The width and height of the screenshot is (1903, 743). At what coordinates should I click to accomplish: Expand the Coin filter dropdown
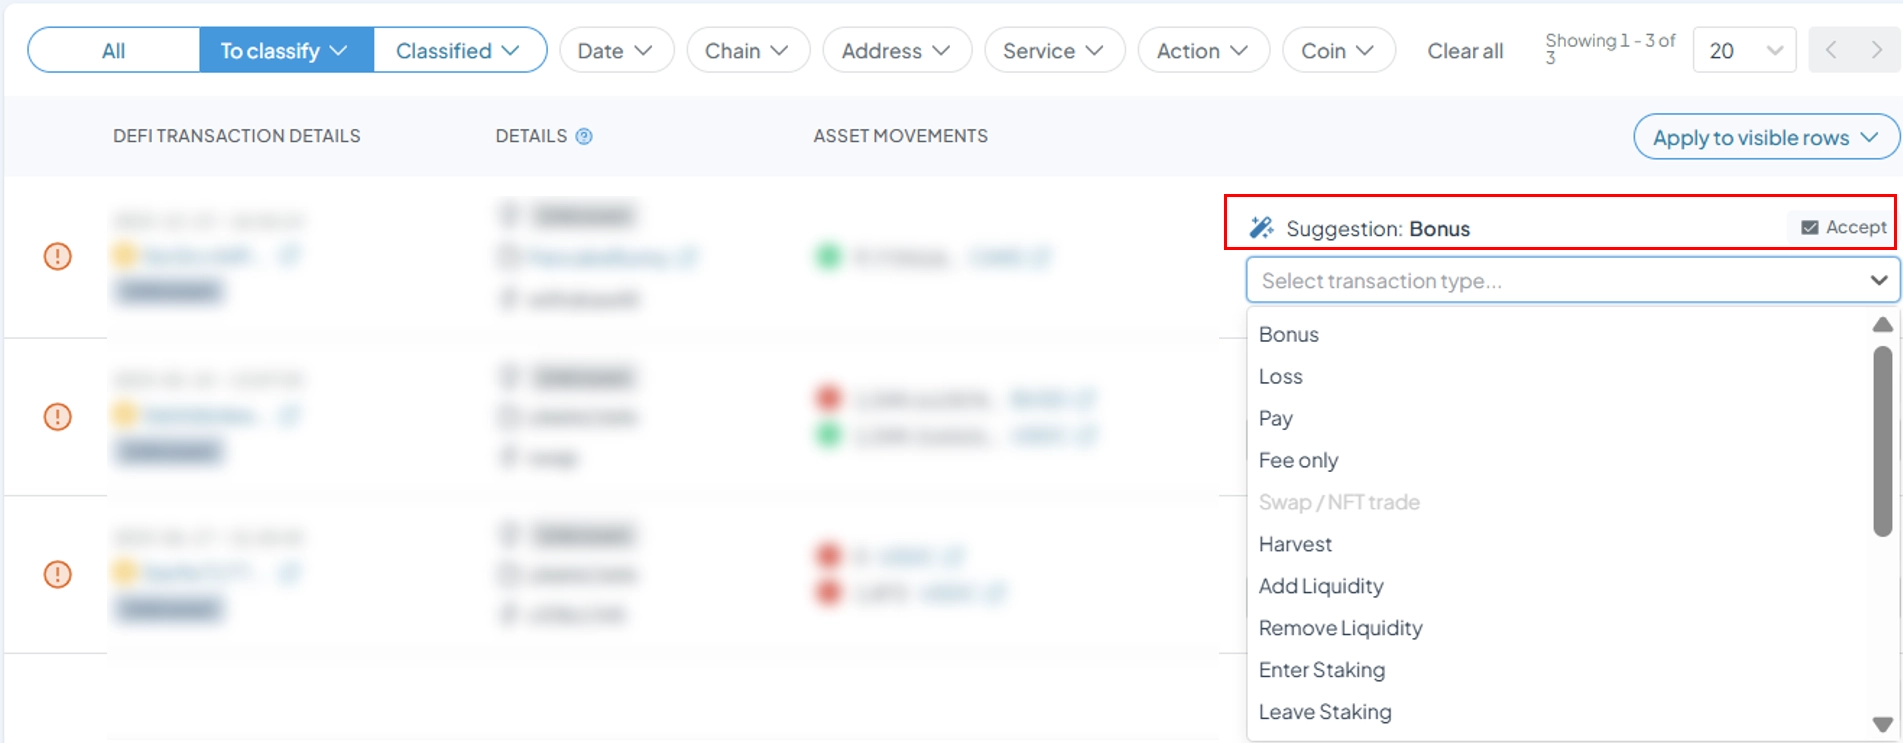click(1338, 50)
